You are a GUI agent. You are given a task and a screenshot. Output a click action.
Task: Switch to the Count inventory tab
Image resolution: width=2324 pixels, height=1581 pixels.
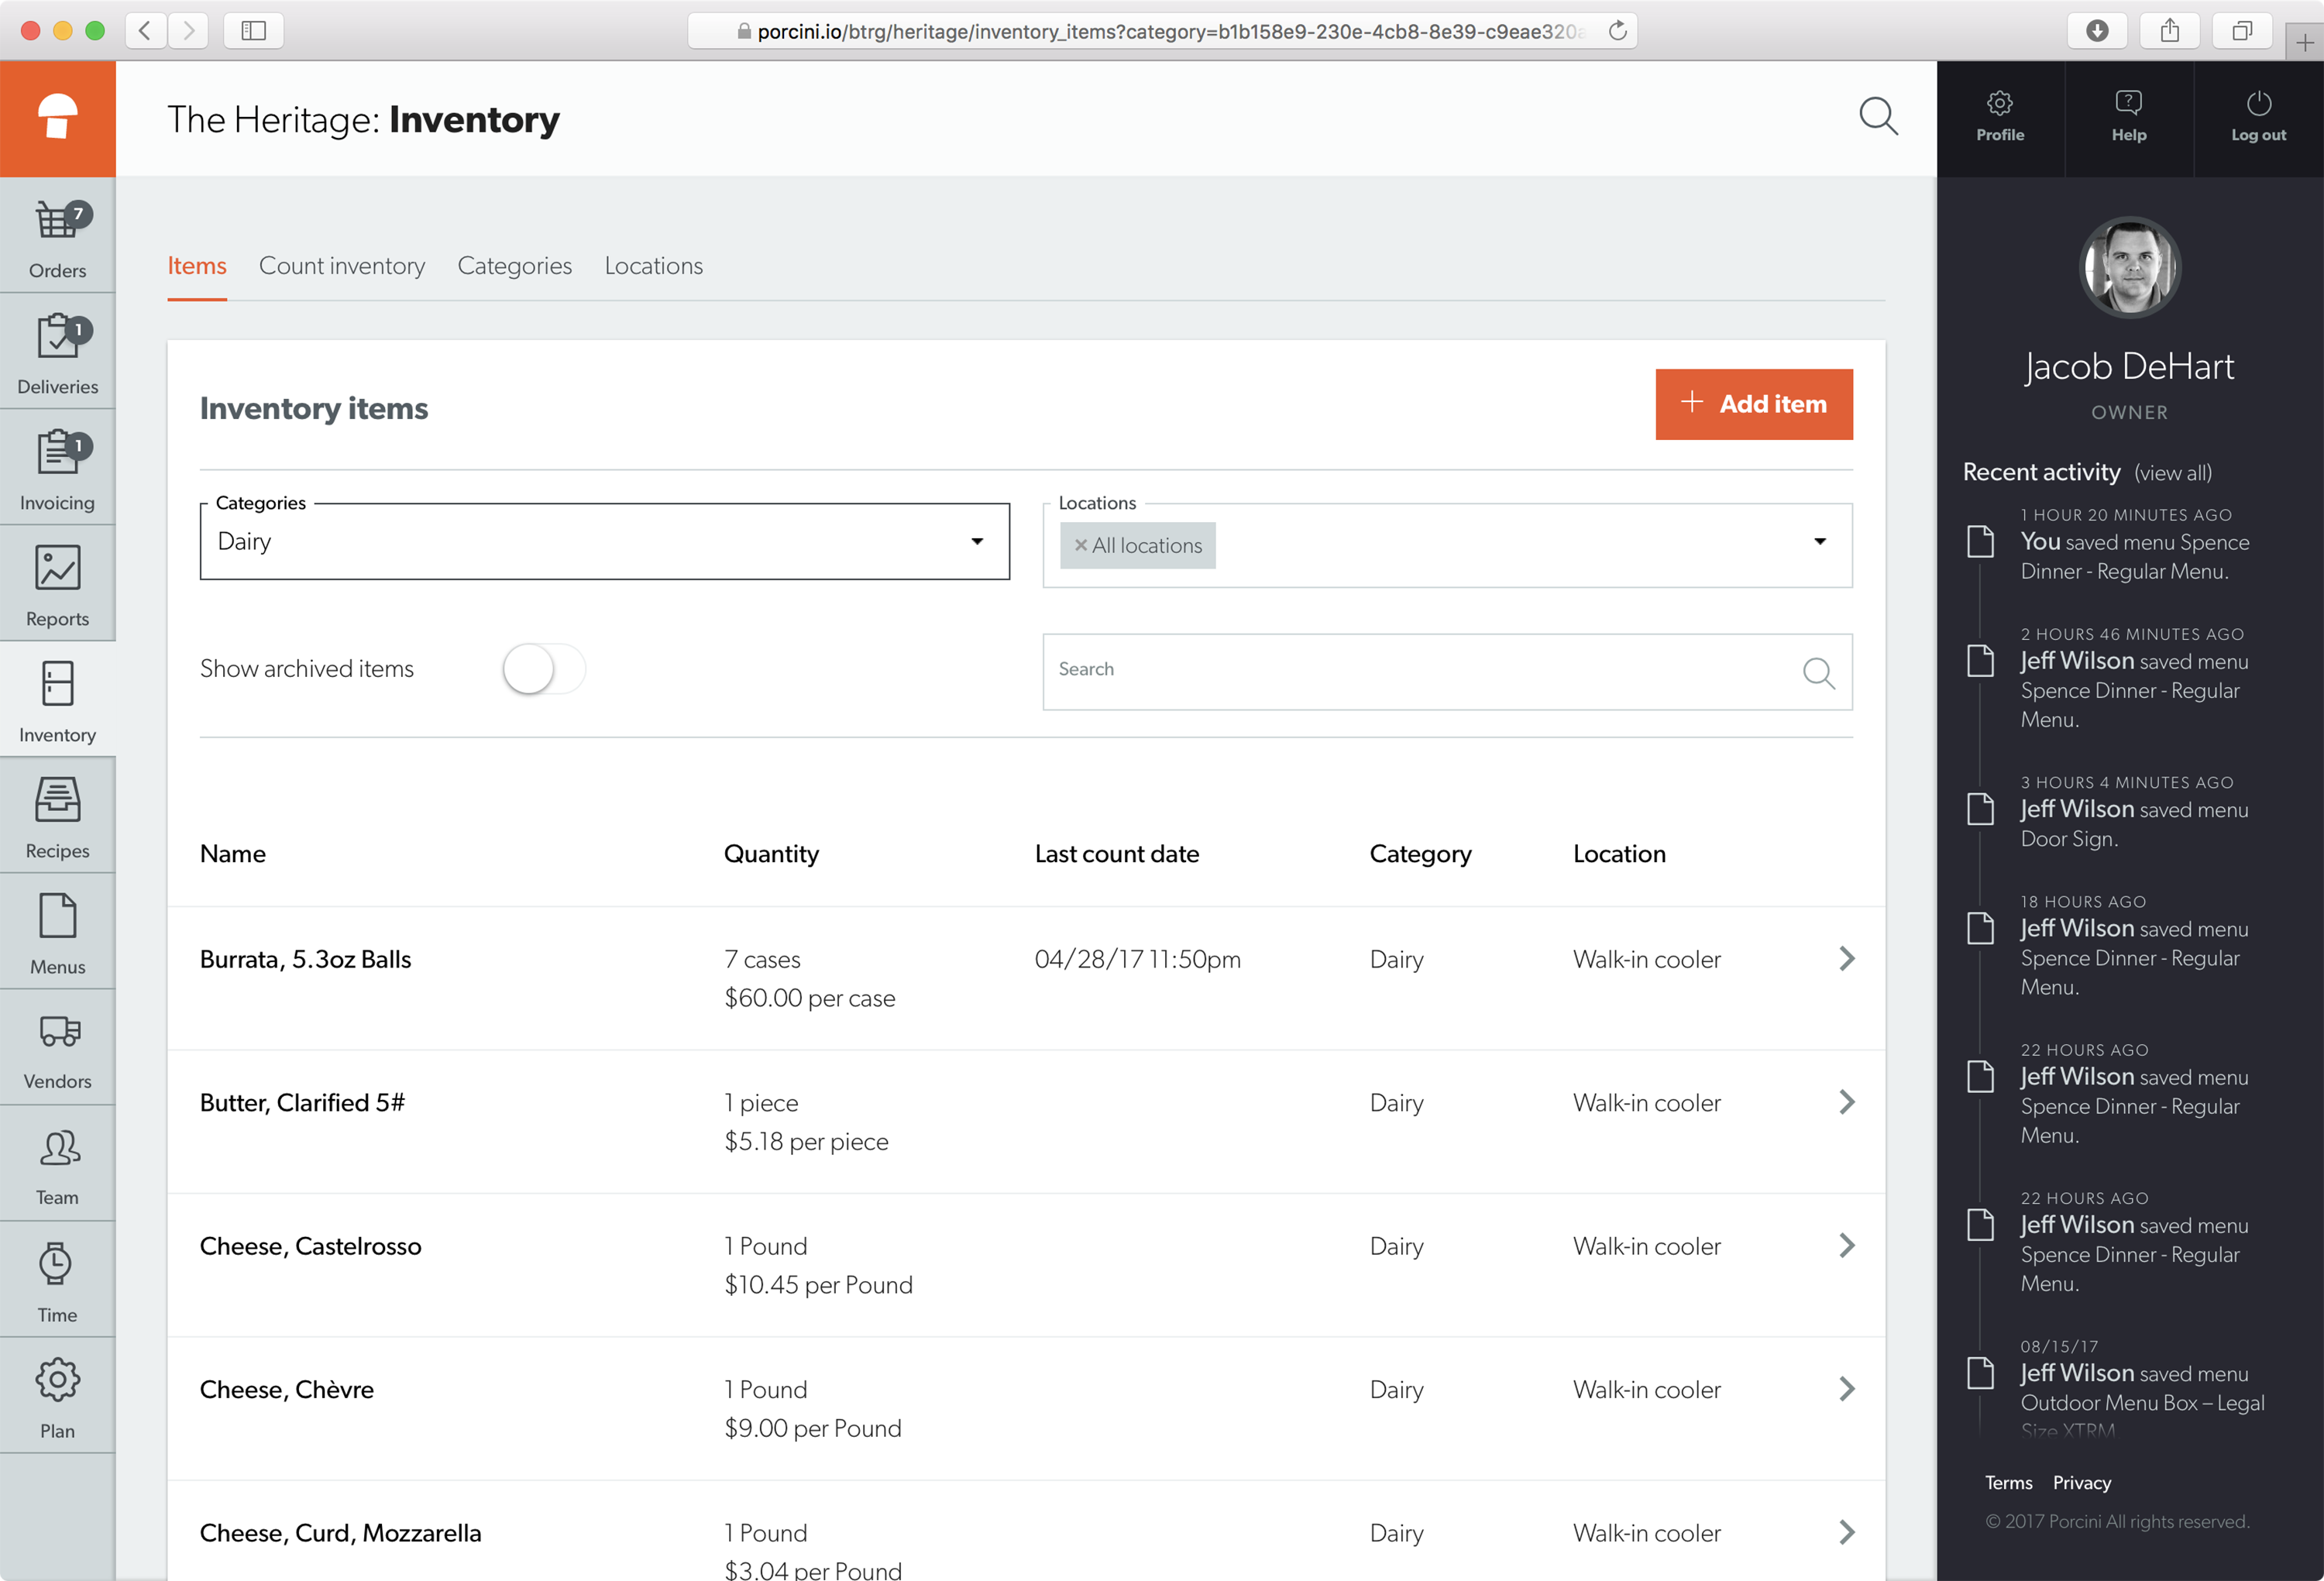(x=342, y=266)
